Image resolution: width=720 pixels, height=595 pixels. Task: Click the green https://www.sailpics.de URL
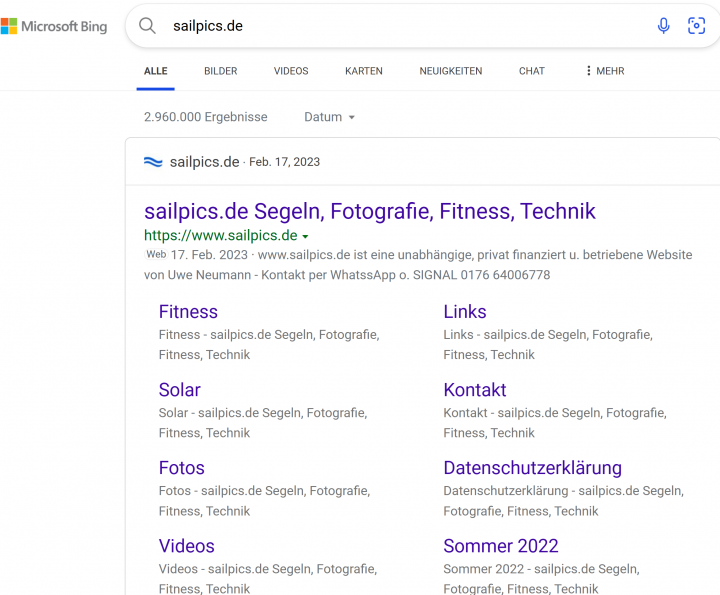tap(221, 236)
